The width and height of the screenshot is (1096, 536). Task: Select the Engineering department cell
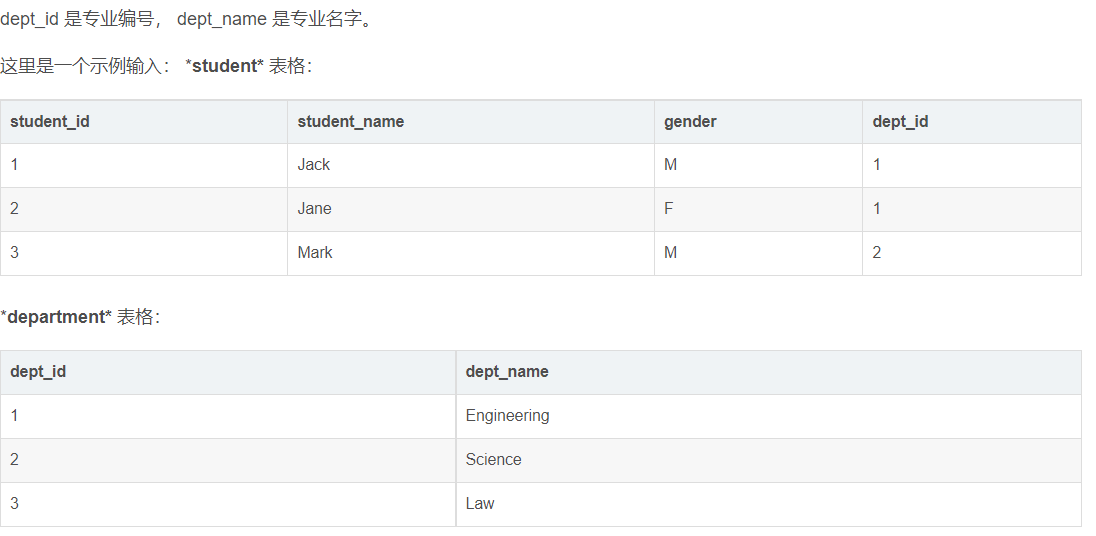tap(768, 416)
